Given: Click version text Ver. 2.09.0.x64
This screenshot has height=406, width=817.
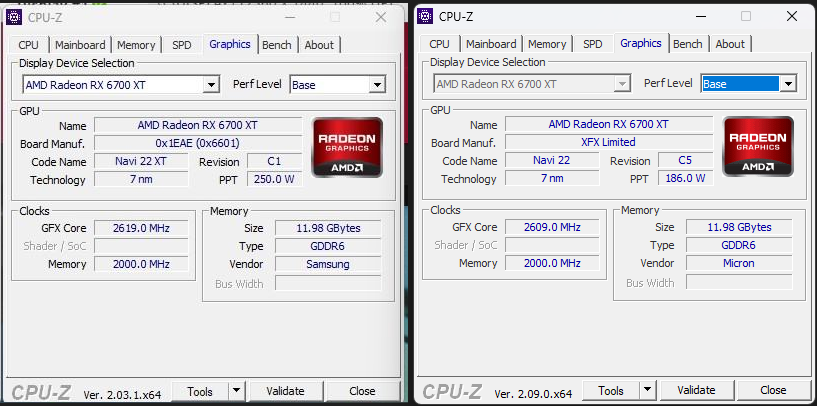Looking at the screenshot, I should click(x=533, y=393).
